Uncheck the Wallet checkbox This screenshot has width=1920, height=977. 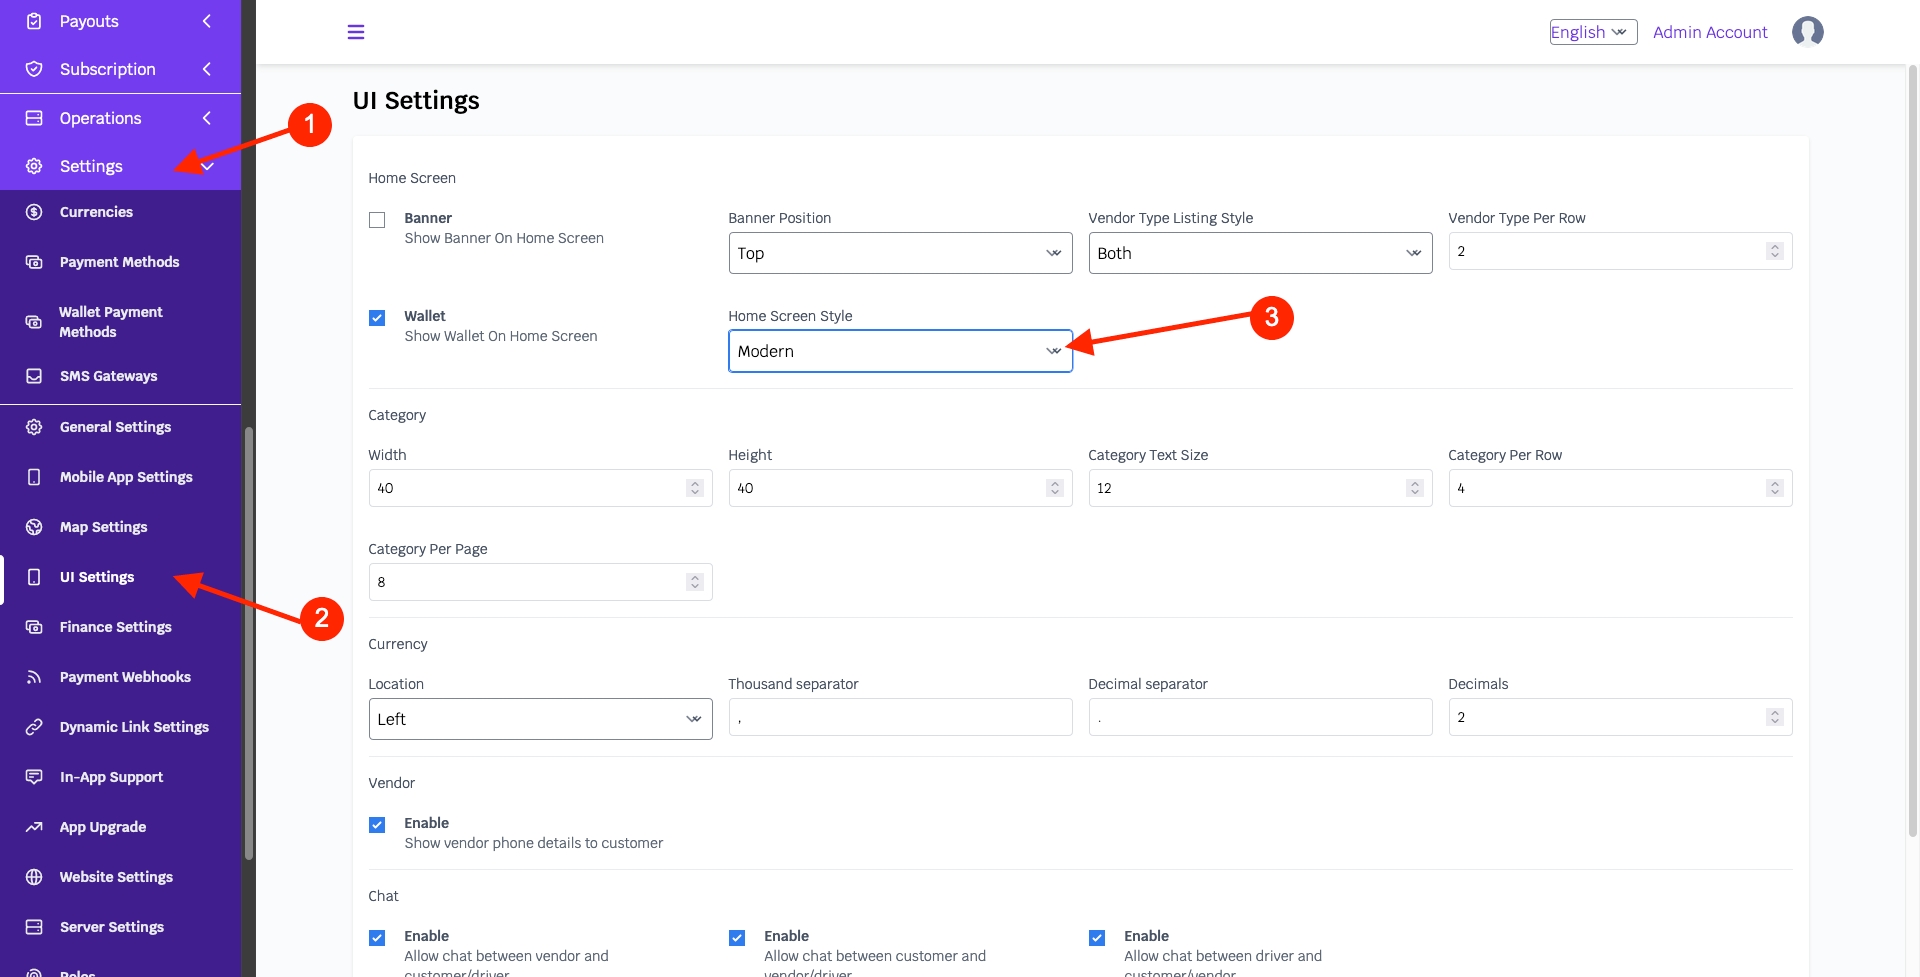tap(377, 318)
